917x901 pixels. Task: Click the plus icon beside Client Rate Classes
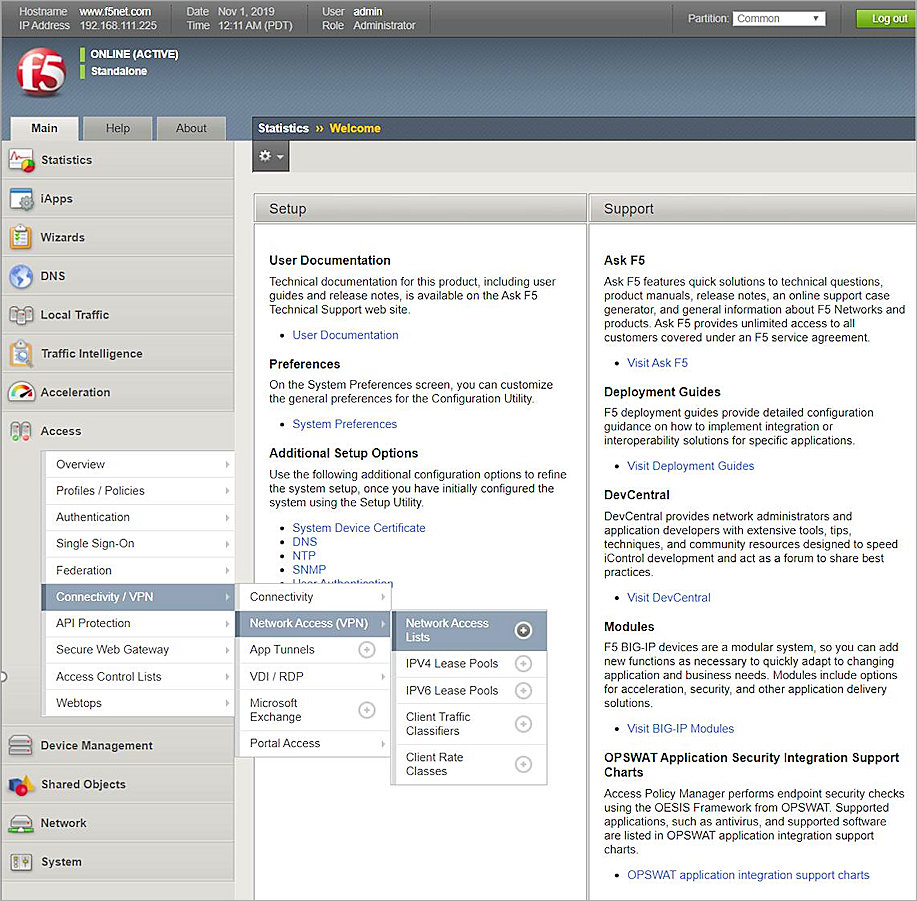coord(523,765)
